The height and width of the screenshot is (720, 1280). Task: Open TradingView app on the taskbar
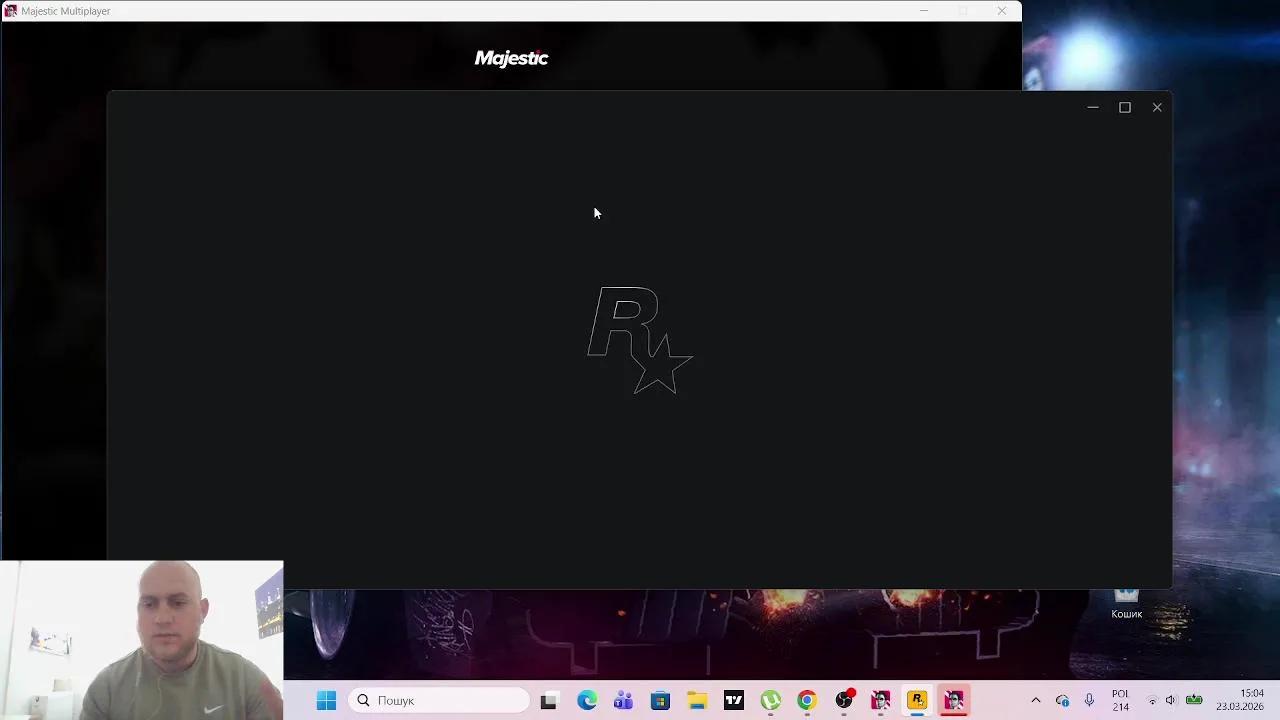tap(734, 700)
